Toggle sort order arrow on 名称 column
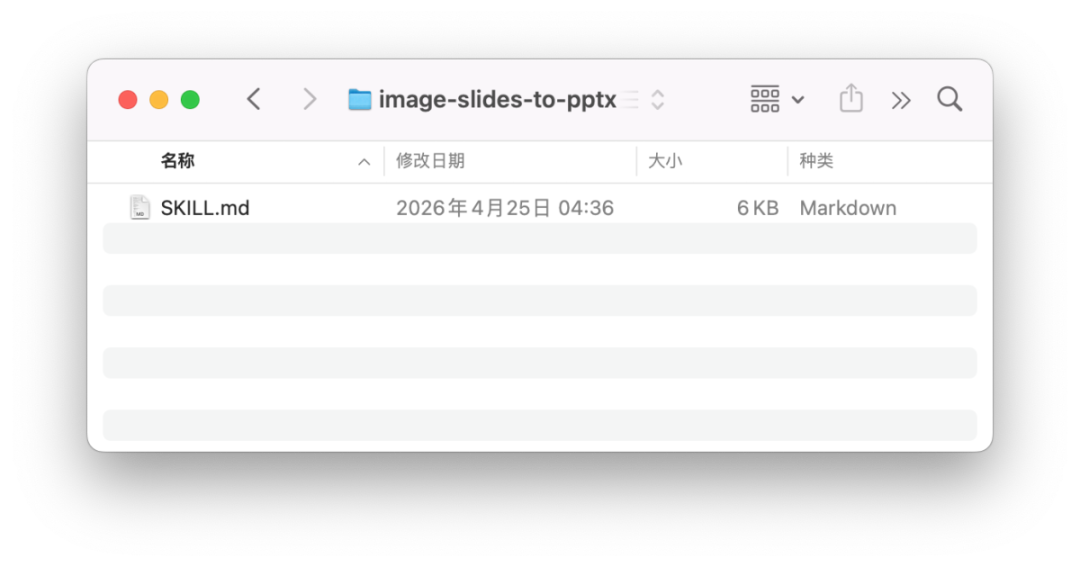1080x567 pixels. point(364,162)
